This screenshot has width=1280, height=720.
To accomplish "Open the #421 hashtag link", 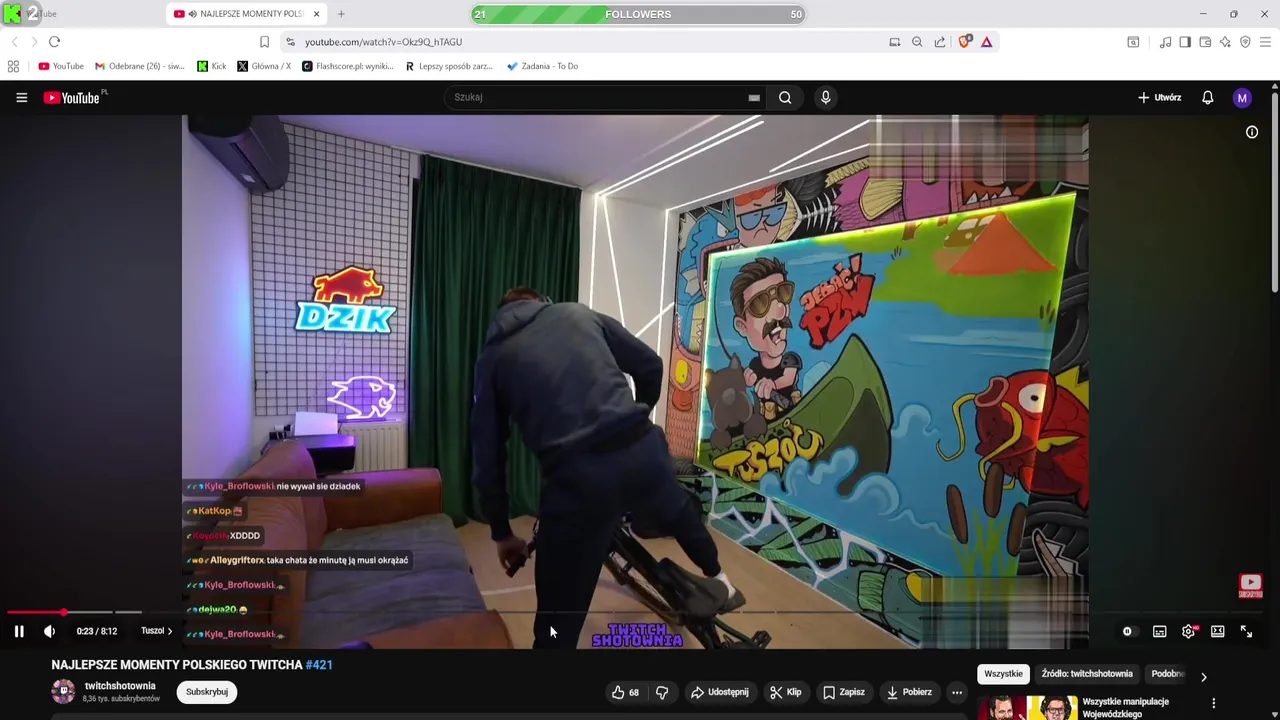I will [319, 665].
